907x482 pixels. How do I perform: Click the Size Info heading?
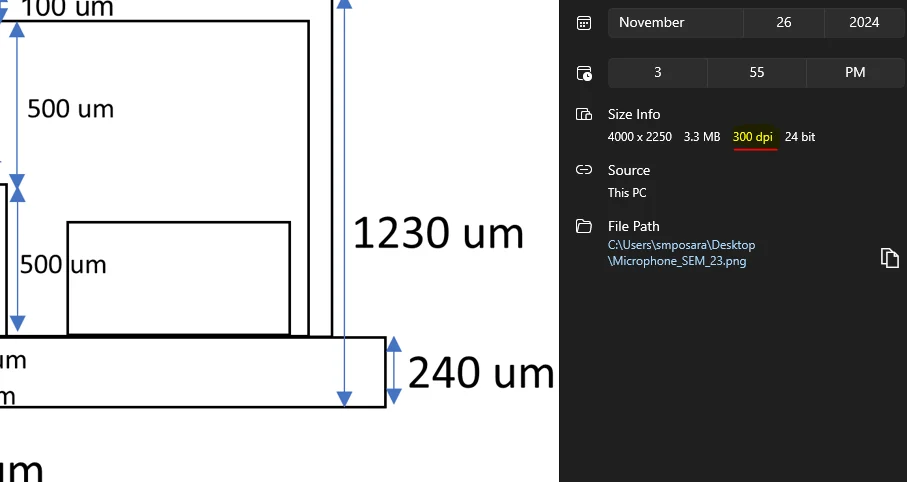point(634,114)
